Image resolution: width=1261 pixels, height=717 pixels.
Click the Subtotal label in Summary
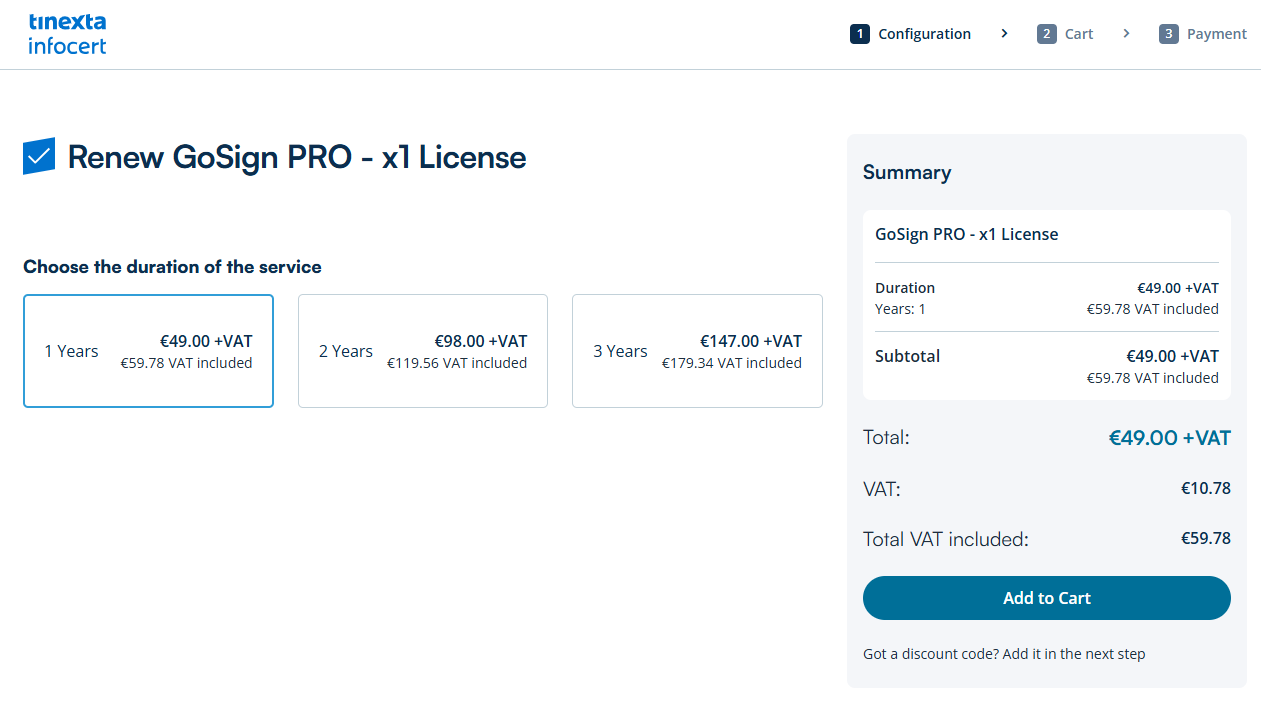(907, 356)
